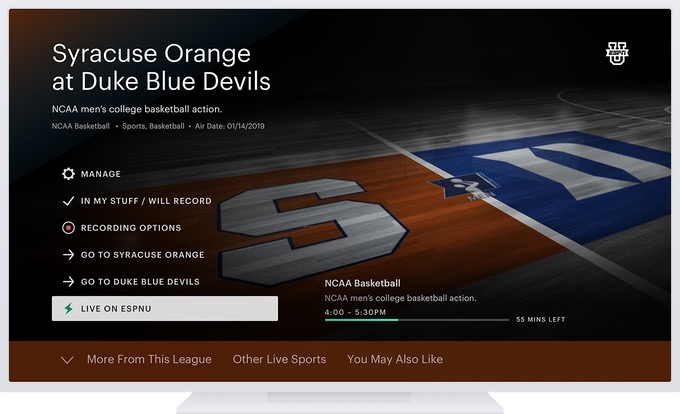This screenshot has width=680, height=414.
Task: Click the live broadcast progress bar
Action: click(417, 320)
